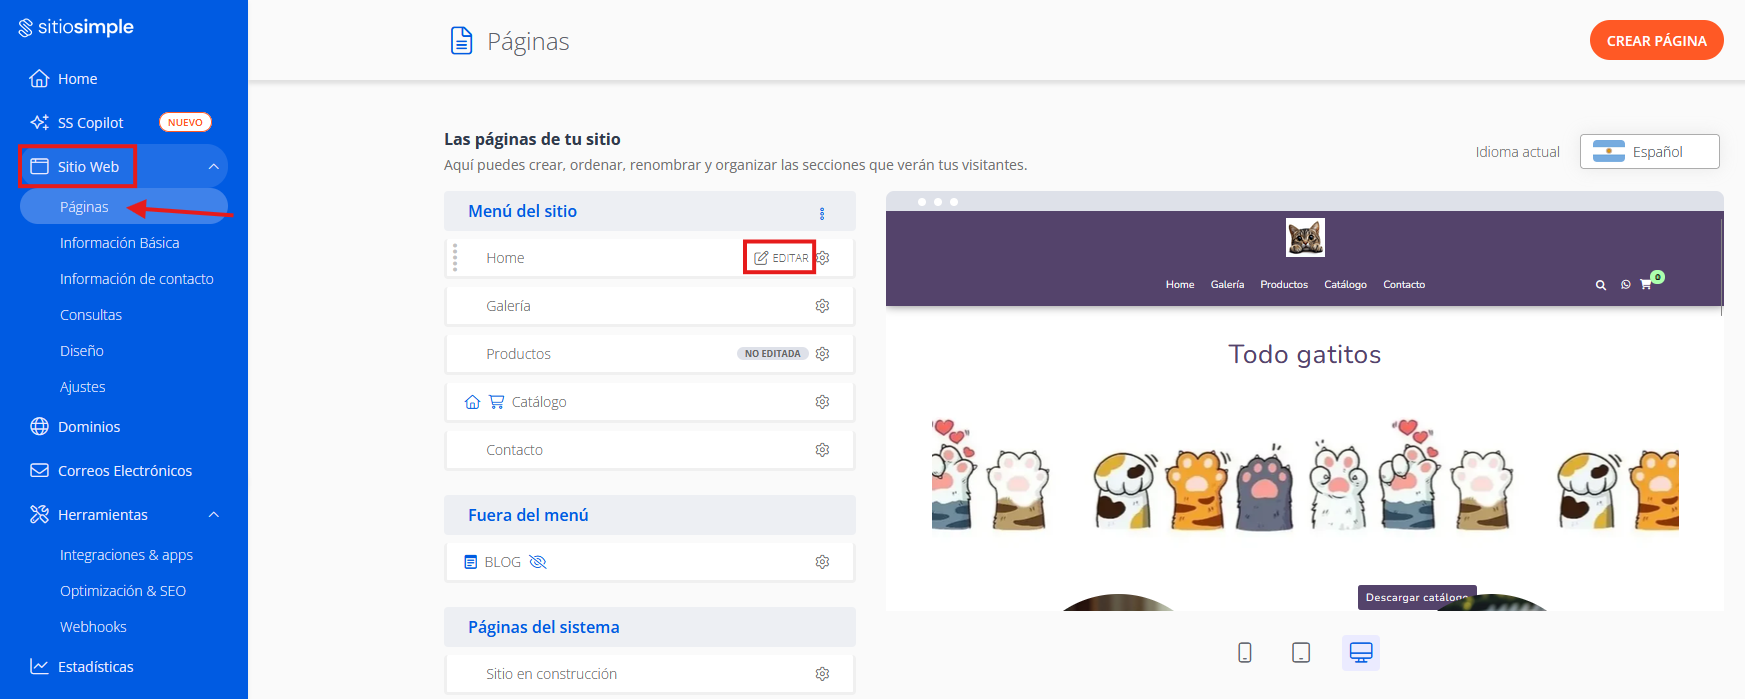The width and height of the screenshot is (1745, 699).
Task: Click the BLOG page type icon
Action: 471,562
